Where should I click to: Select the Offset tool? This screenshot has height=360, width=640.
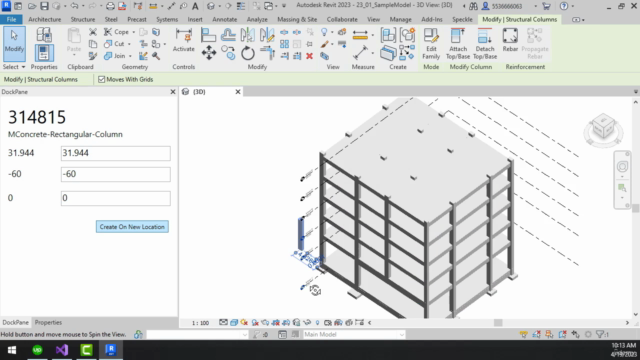click(x=228, y=35)
